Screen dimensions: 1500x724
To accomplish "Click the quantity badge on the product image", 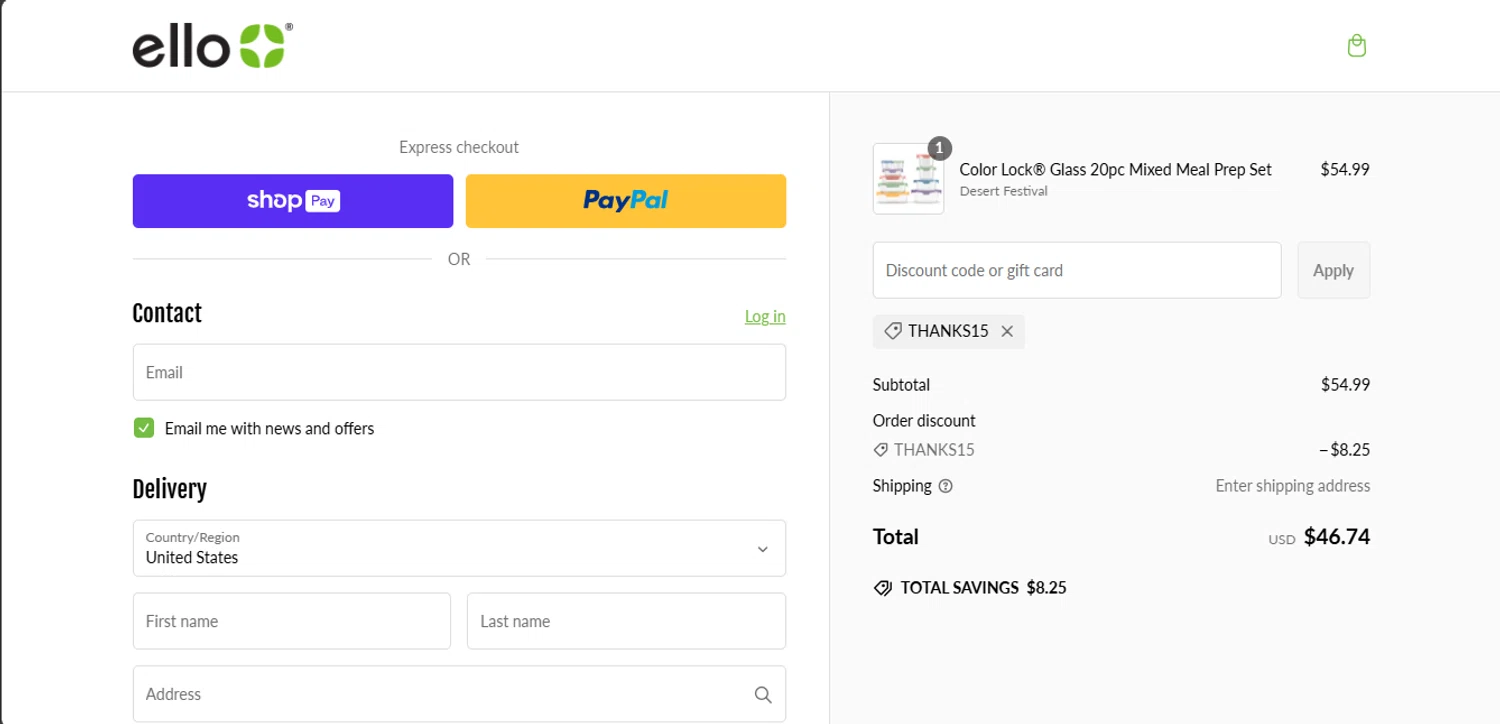I will (x=939, y=148).
